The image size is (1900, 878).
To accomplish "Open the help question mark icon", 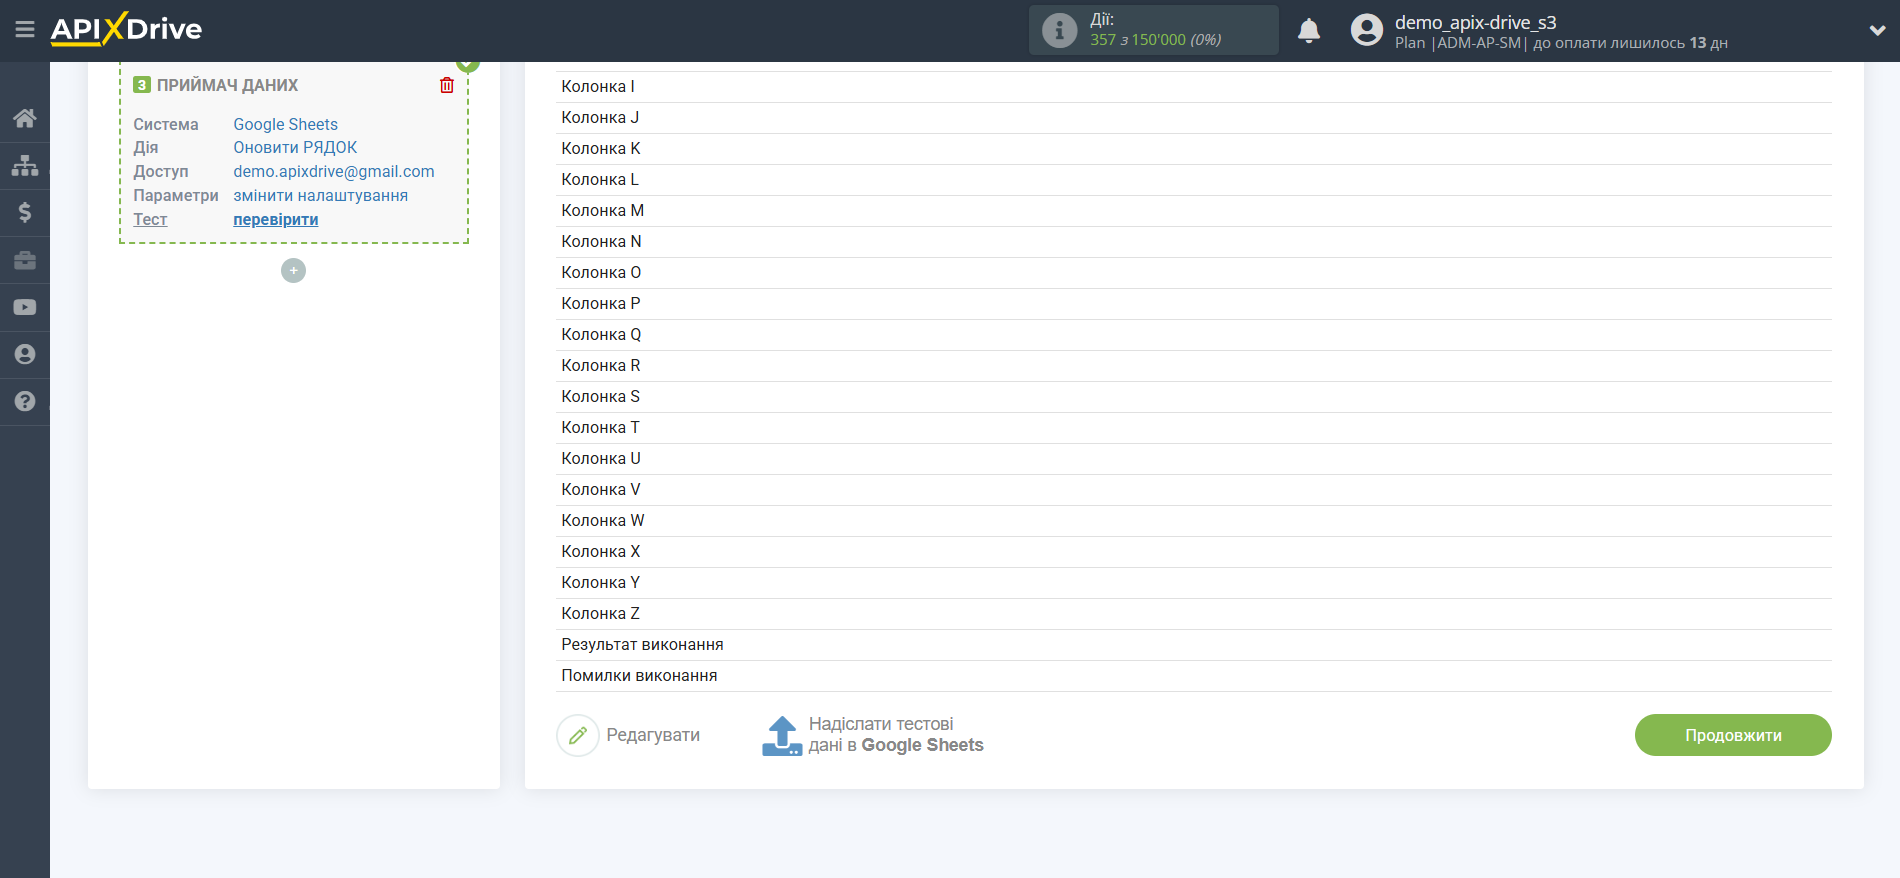I will 25,401.
